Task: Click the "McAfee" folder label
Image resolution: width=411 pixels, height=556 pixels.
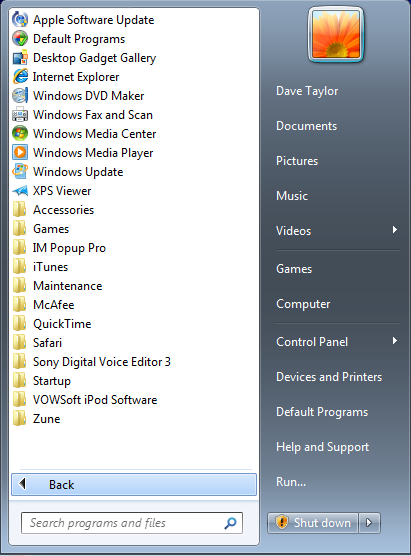Action: 54,305
